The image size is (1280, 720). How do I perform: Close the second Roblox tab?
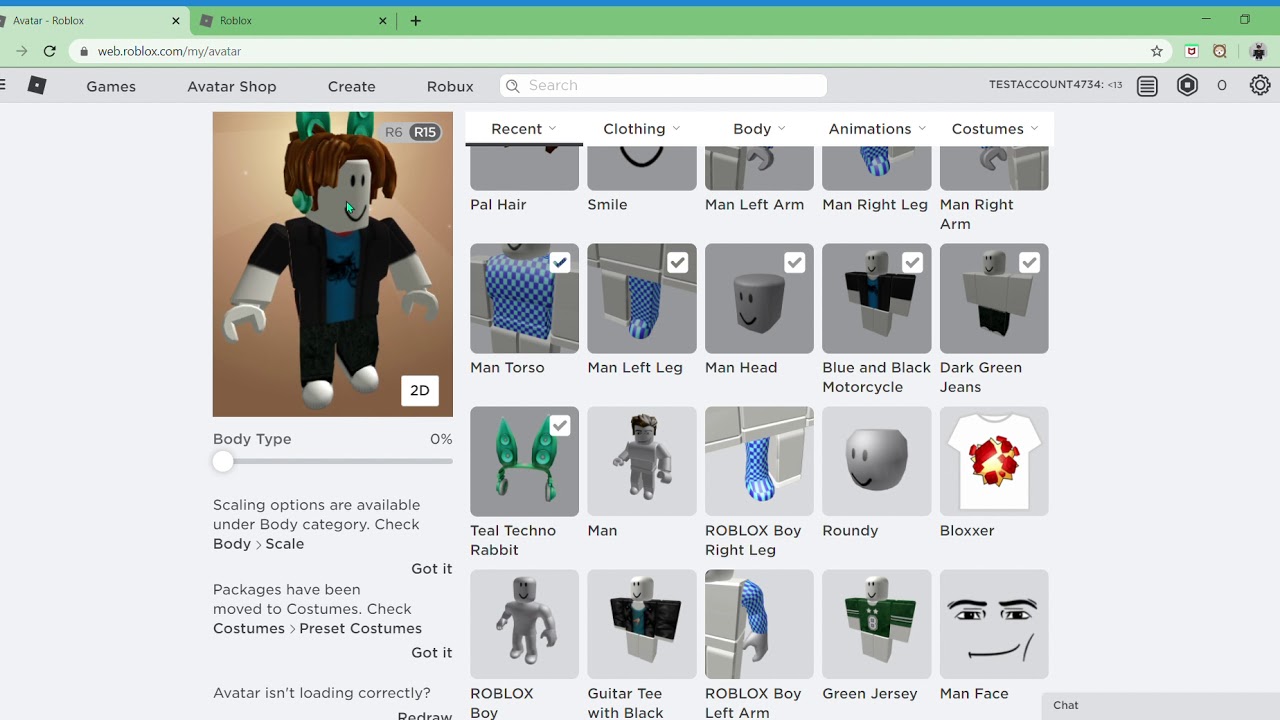coord(383,20)
